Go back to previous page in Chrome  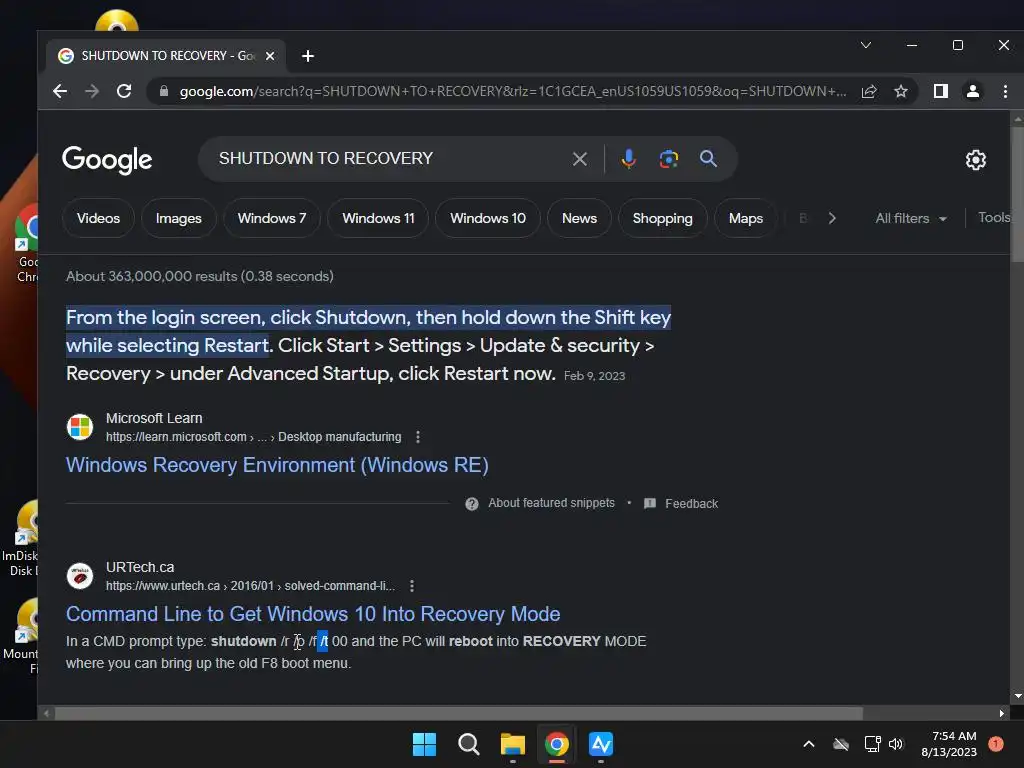point(60,91)
